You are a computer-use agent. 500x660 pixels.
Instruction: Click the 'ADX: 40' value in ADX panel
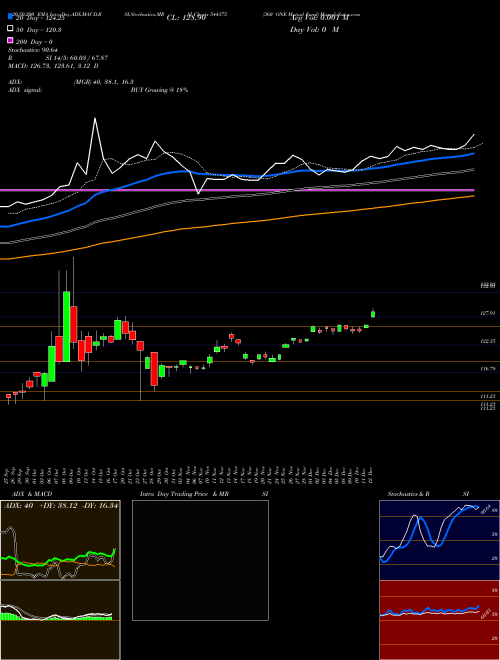pos(19,506)
